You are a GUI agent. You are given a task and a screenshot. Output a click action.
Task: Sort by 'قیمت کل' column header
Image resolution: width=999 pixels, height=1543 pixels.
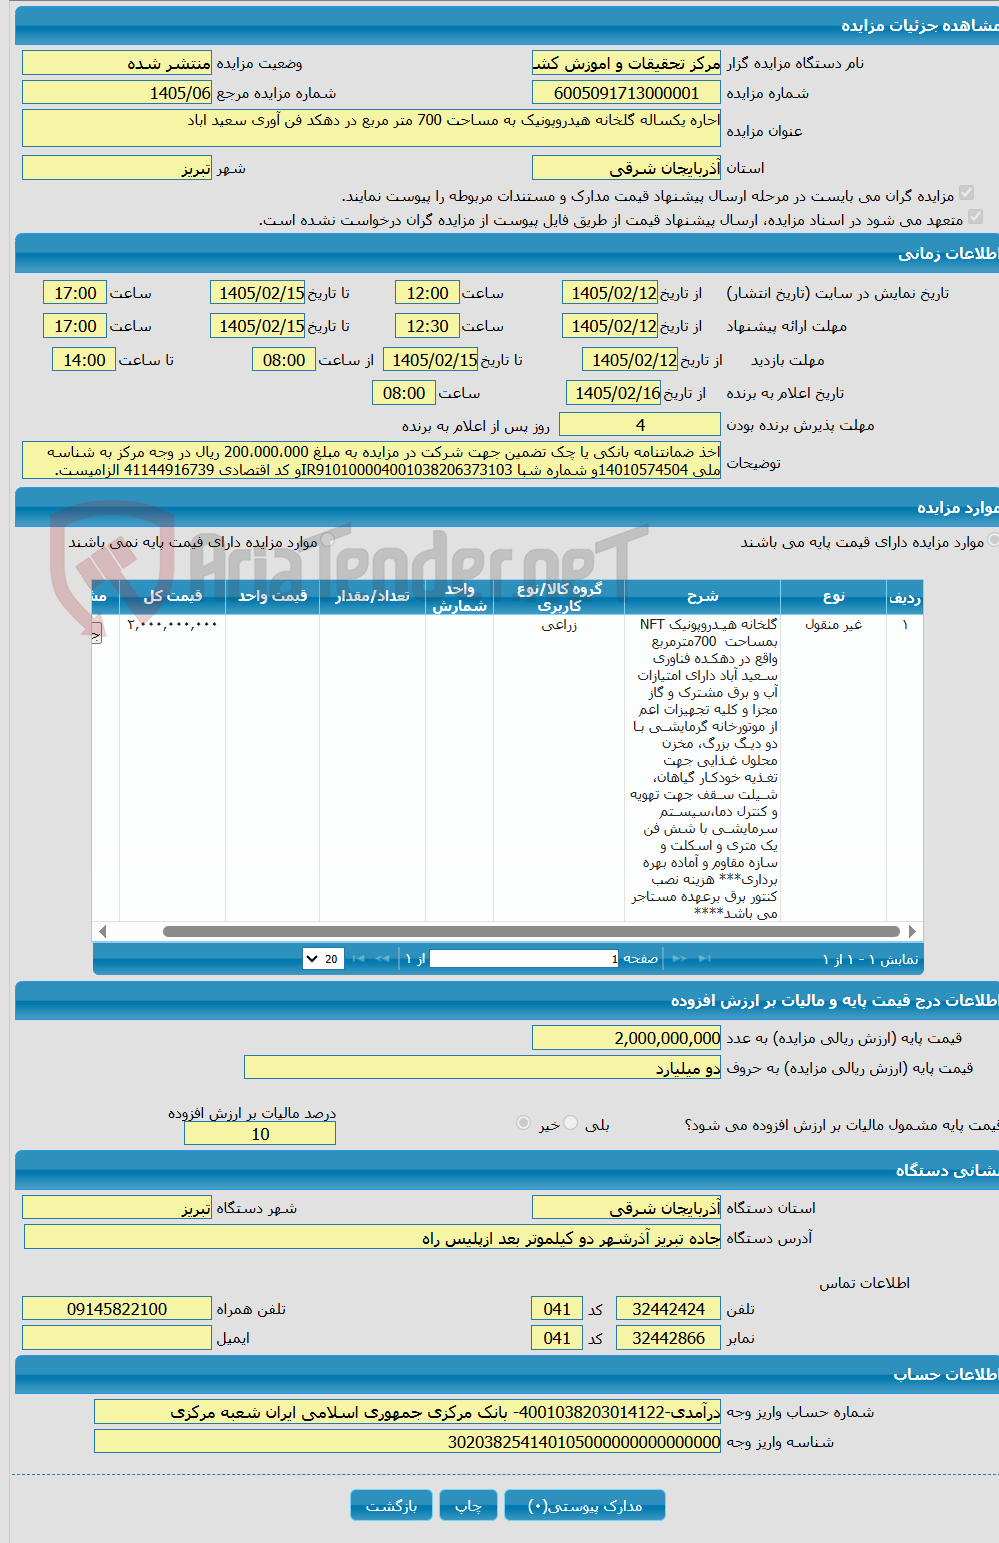pos(173,596)
